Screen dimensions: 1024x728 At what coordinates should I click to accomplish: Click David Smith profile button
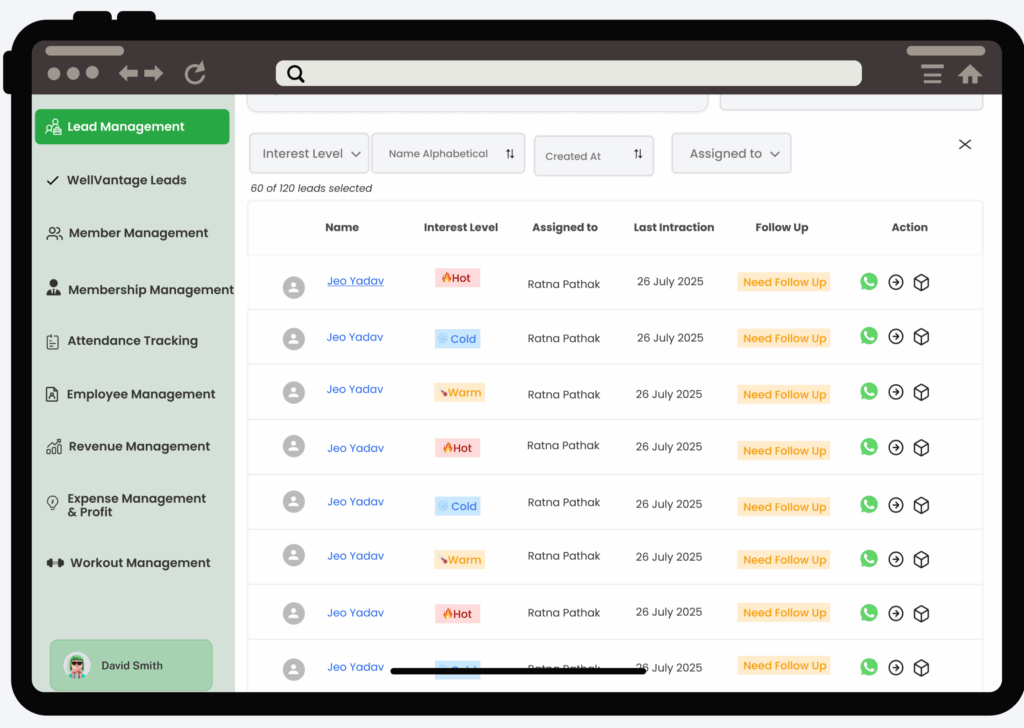pos(131,665)
